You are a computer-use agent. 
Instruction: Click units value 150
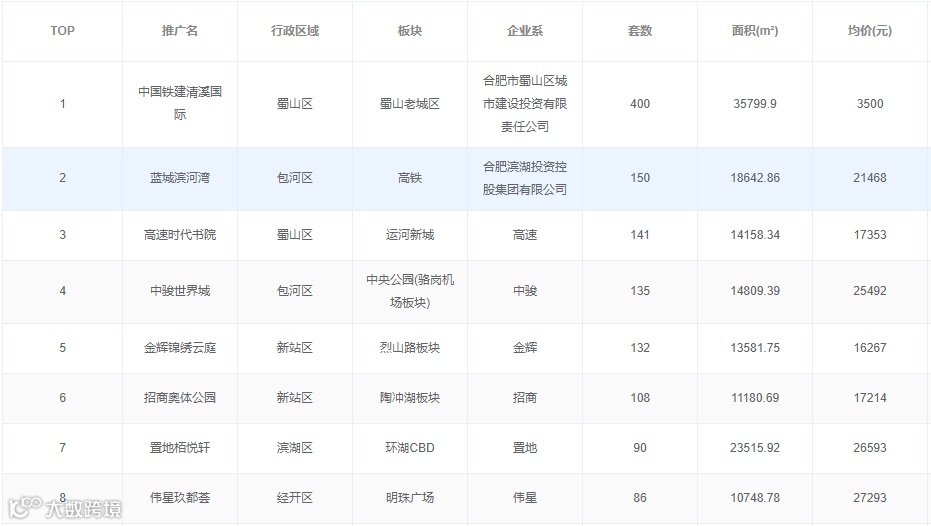click(640, 178)
